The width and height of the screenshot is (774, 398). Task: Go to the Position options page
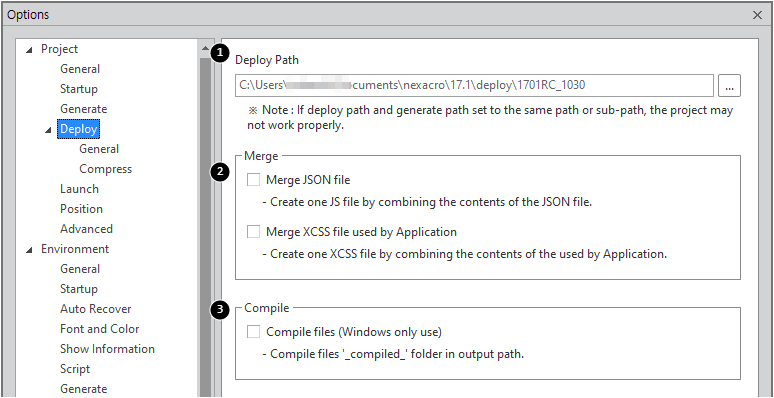81,209
